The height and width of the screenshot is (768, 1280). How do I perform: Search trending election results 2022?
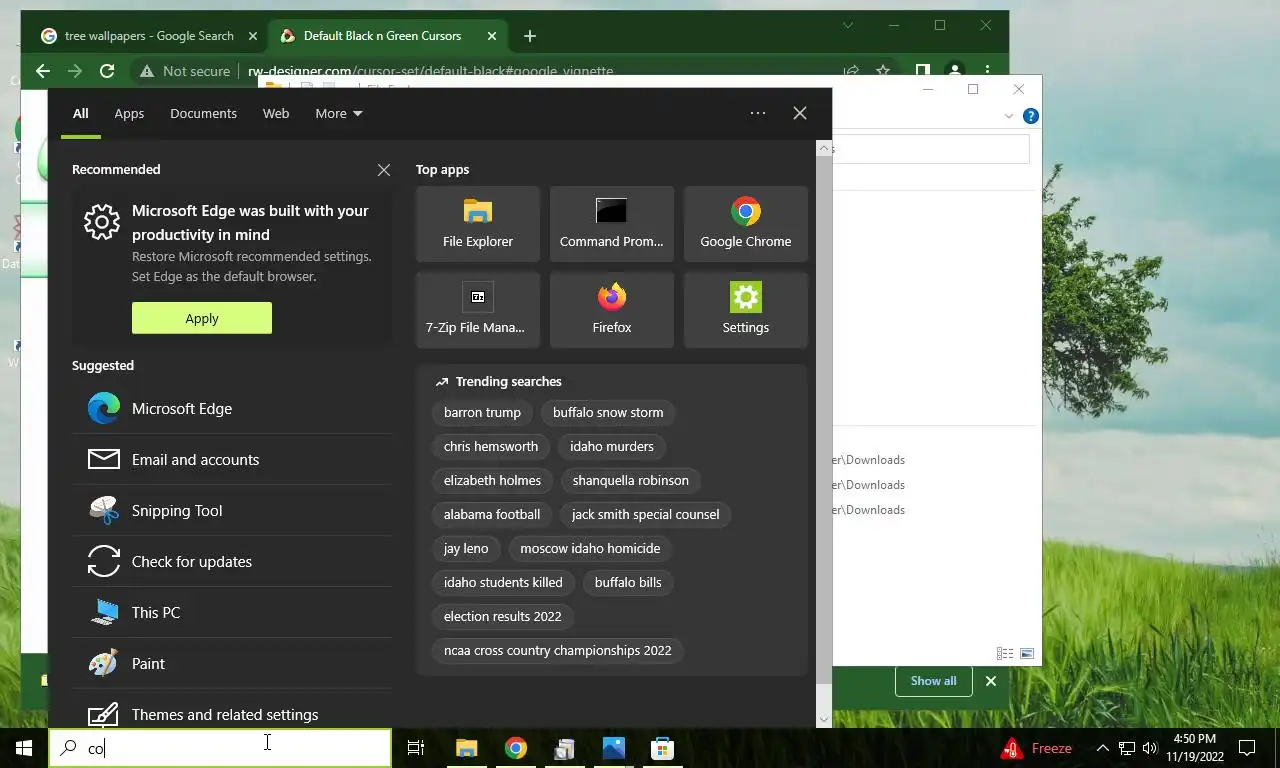point(503,616)
